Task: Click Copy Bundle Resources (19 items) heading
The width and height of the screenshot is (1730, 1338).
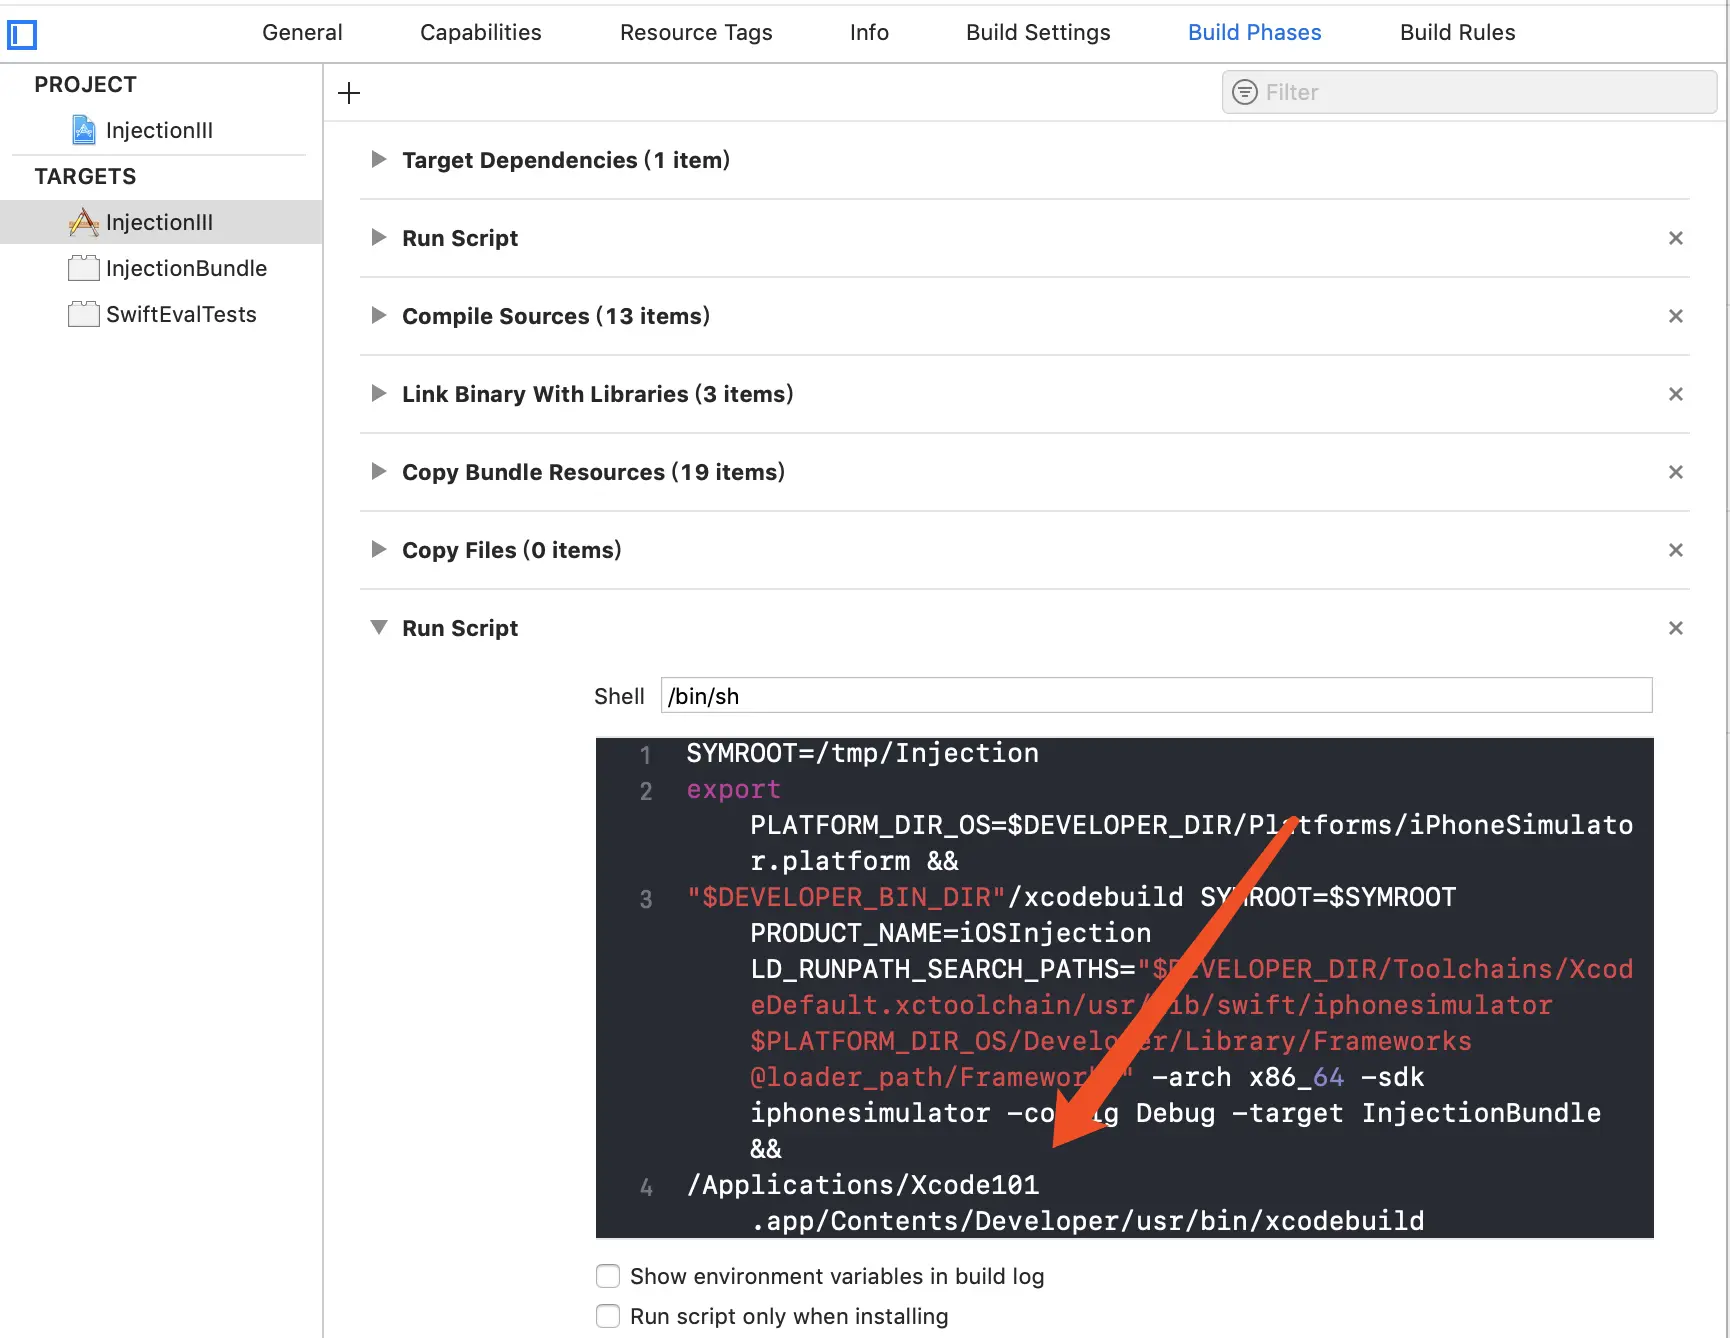Action: [x=594, y=472]
